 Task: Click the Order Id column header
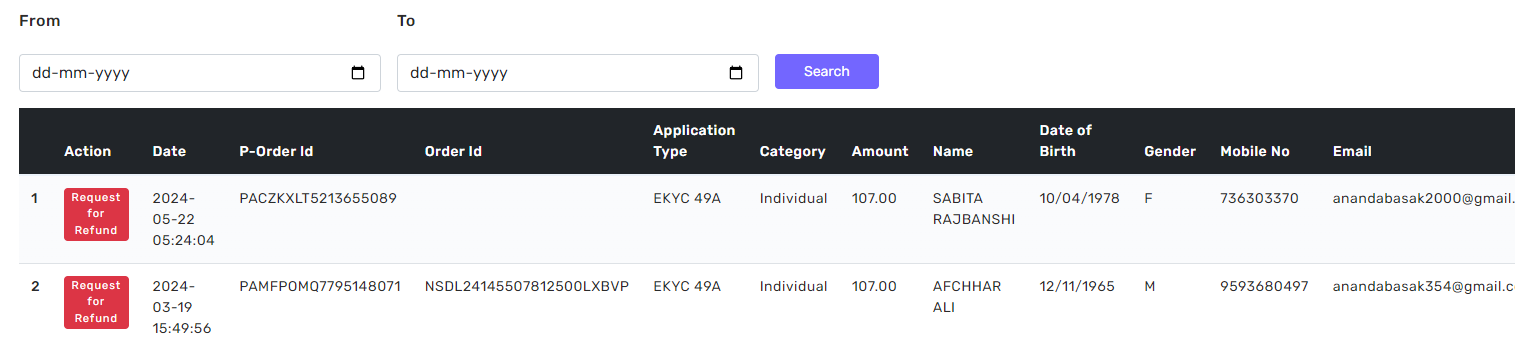[x=453, y=151]
